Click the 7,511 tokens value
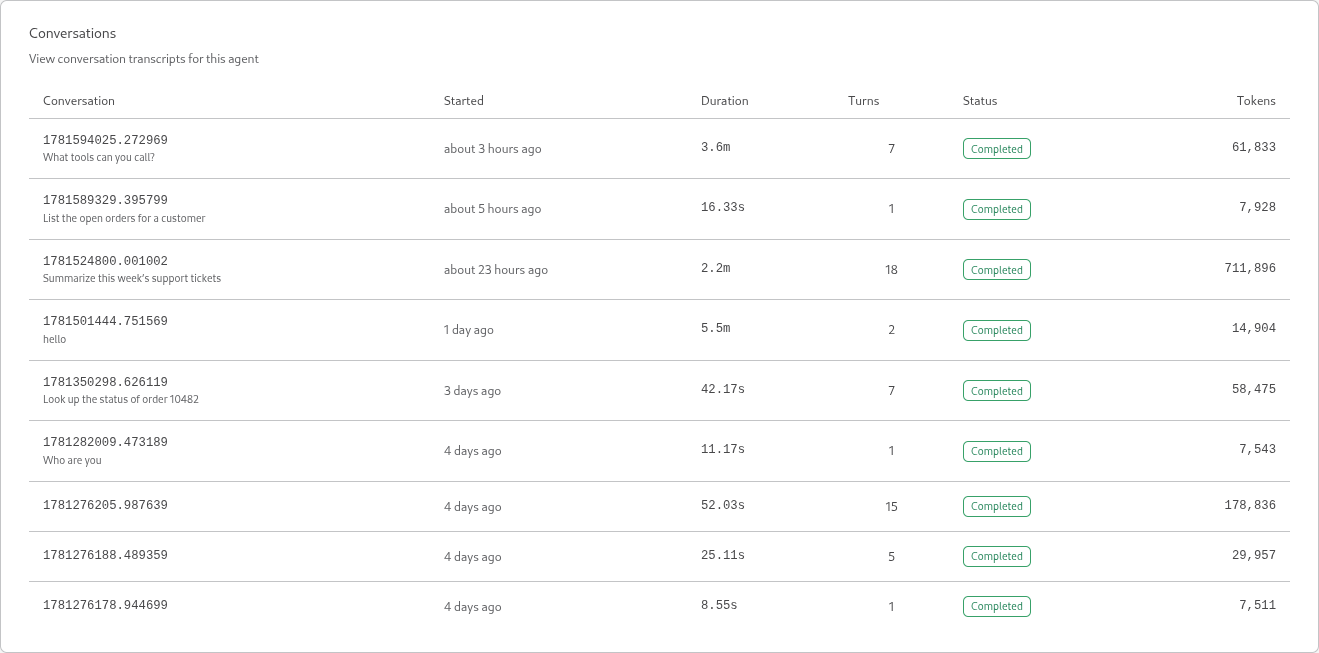 (x=1258, y=605)
